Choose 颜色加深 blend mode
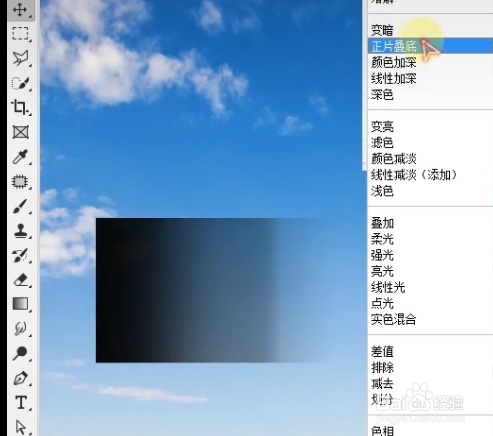Screen dimensions: 493x436 click(394, 62)
